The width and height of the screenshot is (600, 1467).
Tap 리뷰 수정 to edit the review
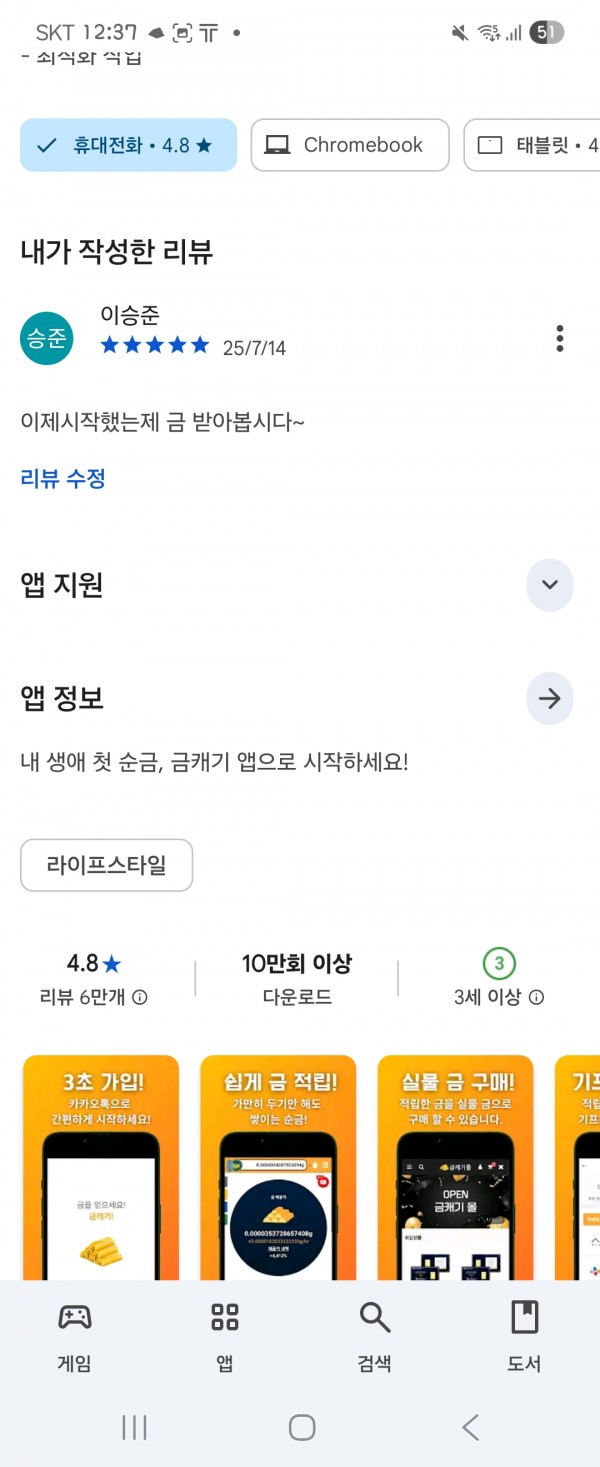[x=63, y=478]
